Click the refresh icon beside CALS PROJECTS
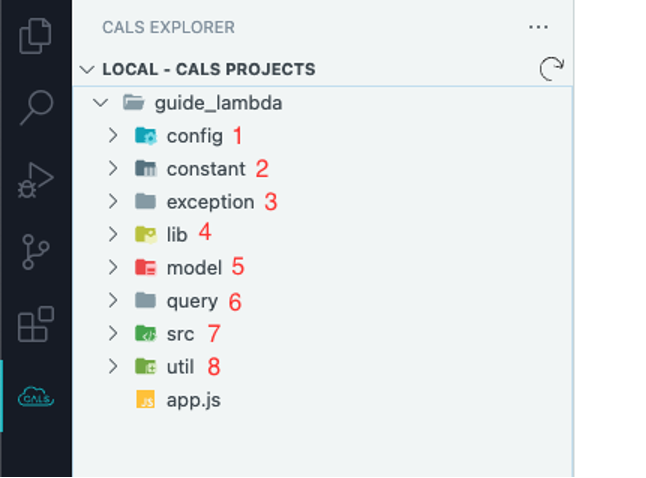The height and width of the screenshot is (478, 646). tap(550, 69)
